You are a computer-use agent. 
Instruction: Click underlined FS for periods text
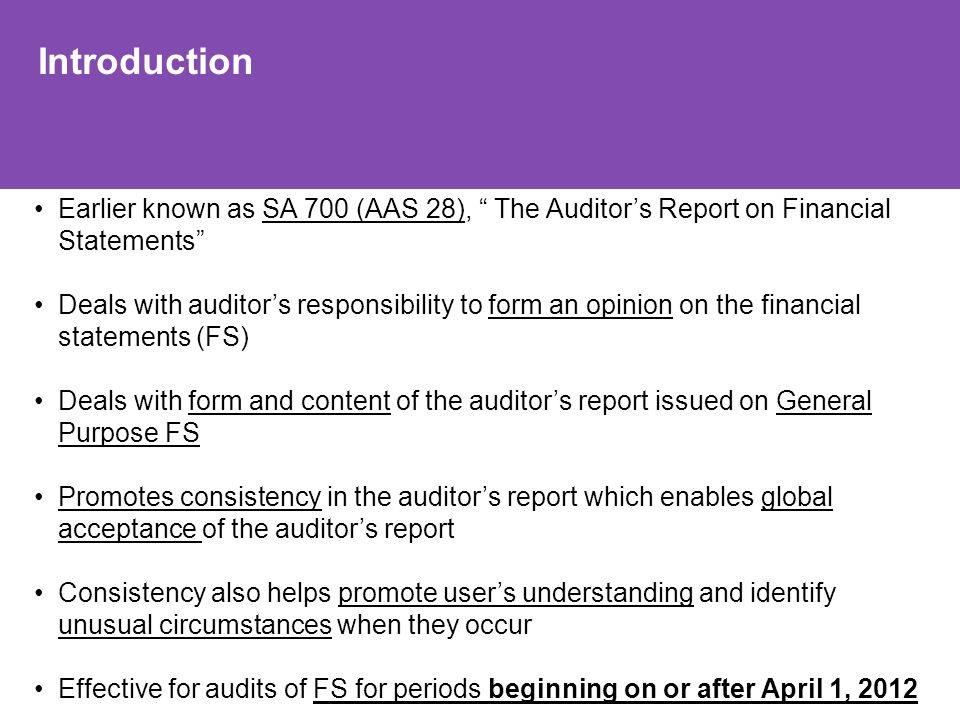tap(397, 689)
